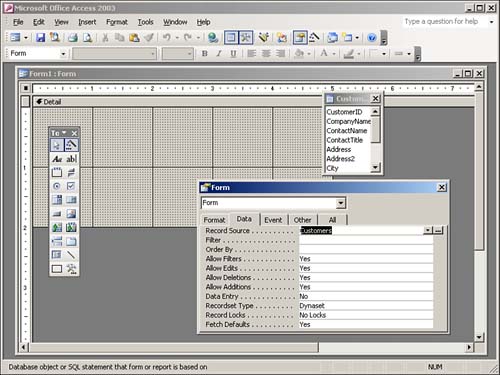Image resolution: width=500 pixels, height=375 pixels.
Task: Expand the View button dropdown arrow
Action: click(26, 37)
